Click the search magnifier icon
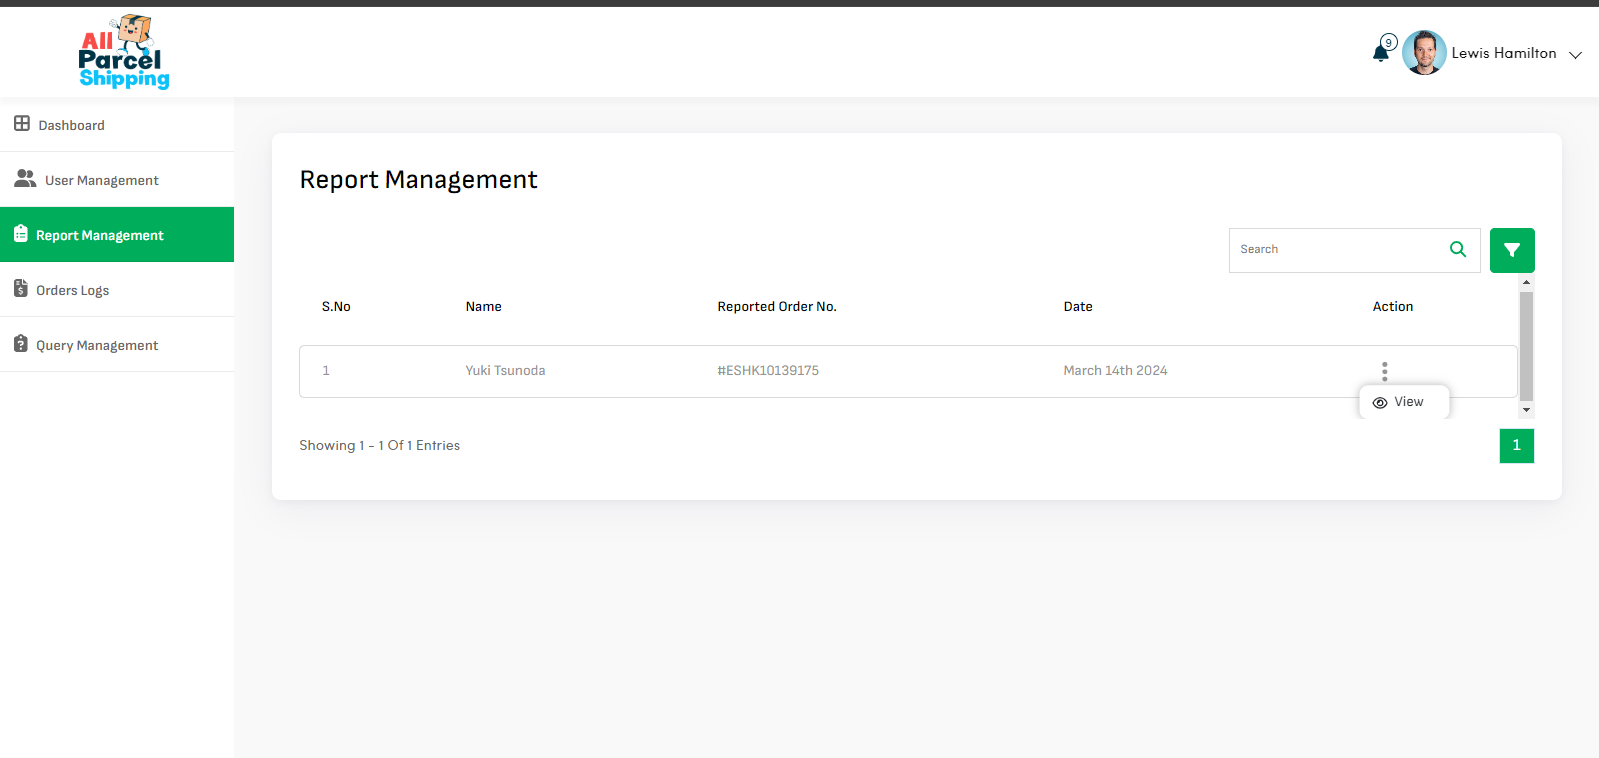Image resolution: width=1599 pixels, height=758 pixels. [x=1458, y=250]
